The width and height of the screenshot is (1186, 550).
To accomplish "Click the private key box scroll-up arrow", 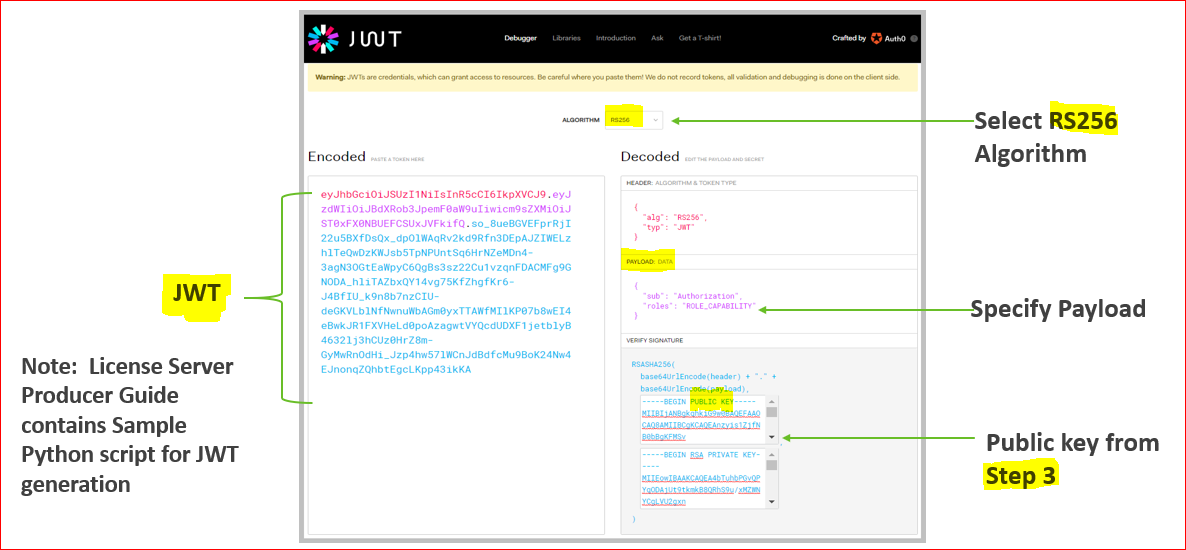I will [772, 453].
